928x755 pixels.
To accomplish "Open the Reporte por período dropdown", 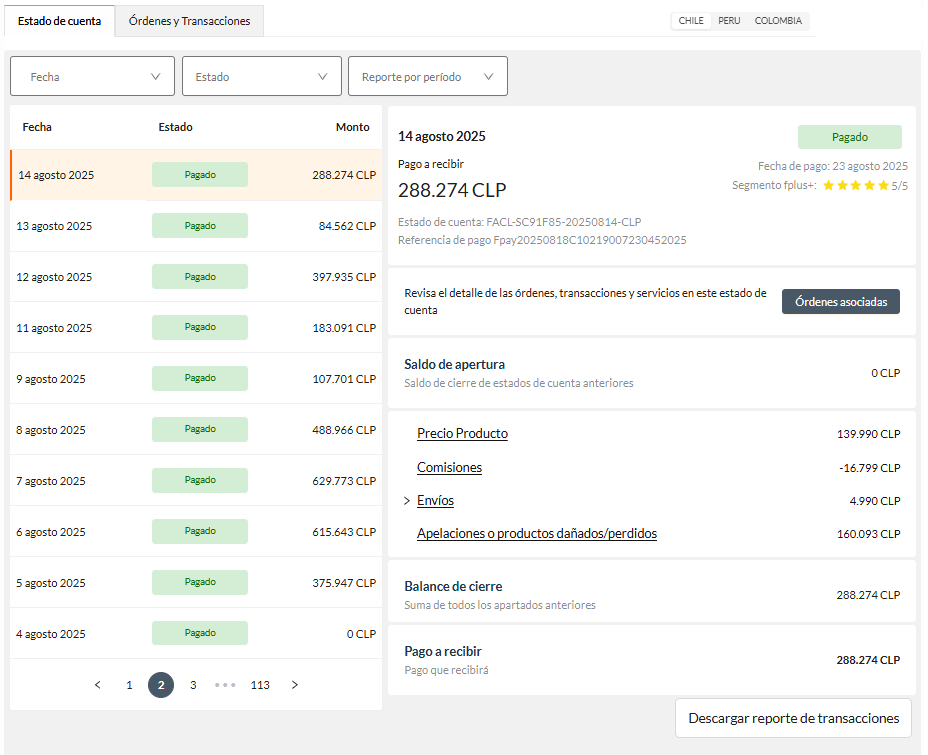I will click(428, 76).
